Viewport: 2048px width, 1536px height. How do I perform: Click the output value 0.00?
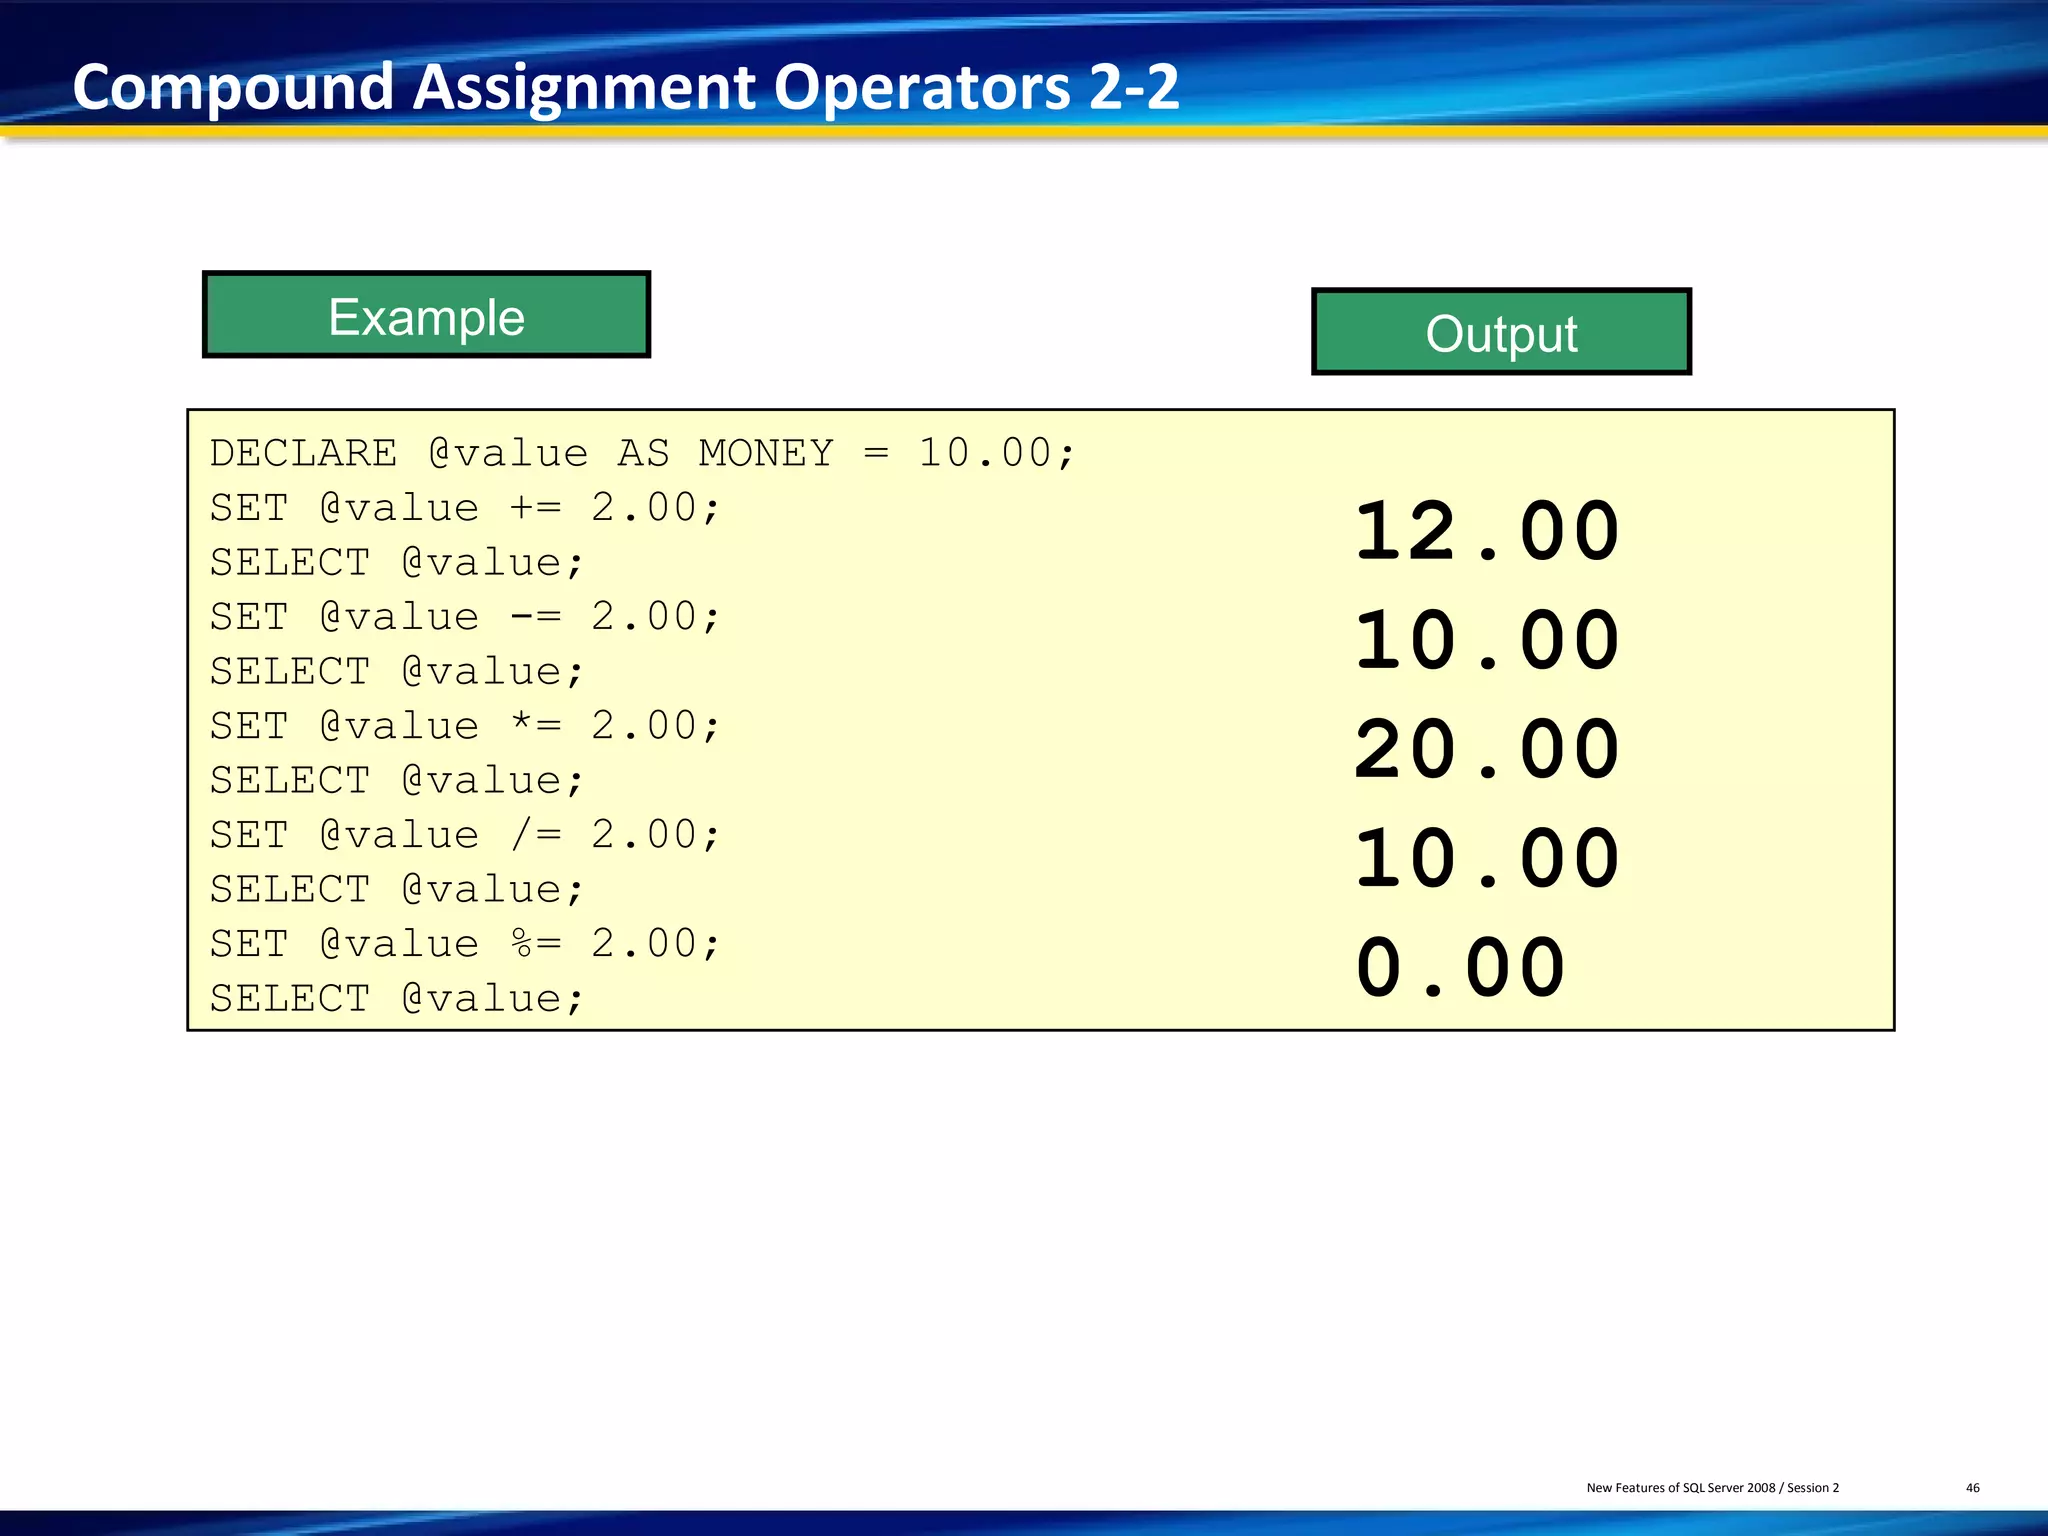point(1460,967)
